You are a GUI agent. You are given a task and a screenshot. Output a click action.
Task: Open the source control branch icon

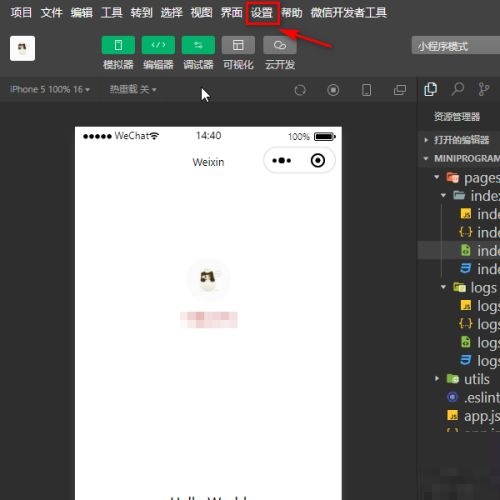(x=483, y=89)
